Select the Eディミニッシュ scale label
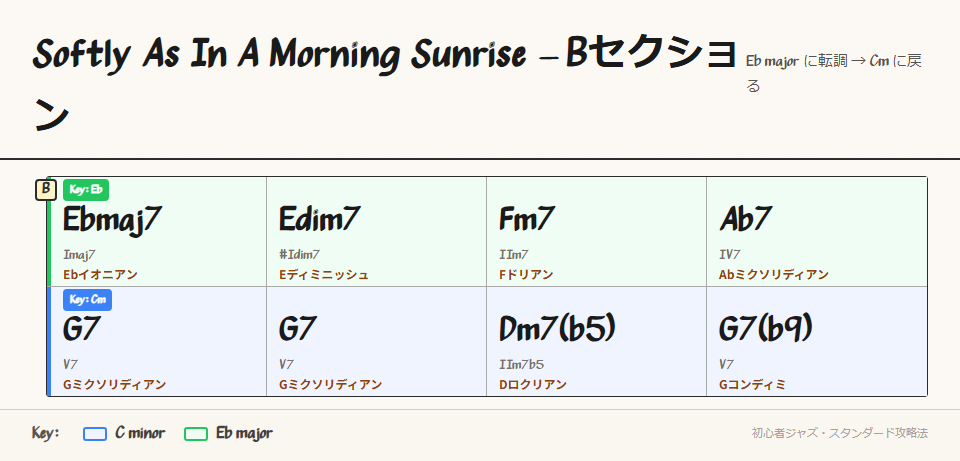Image resolution: width=960 pixels, height=461 pixels. coord(324,274)
